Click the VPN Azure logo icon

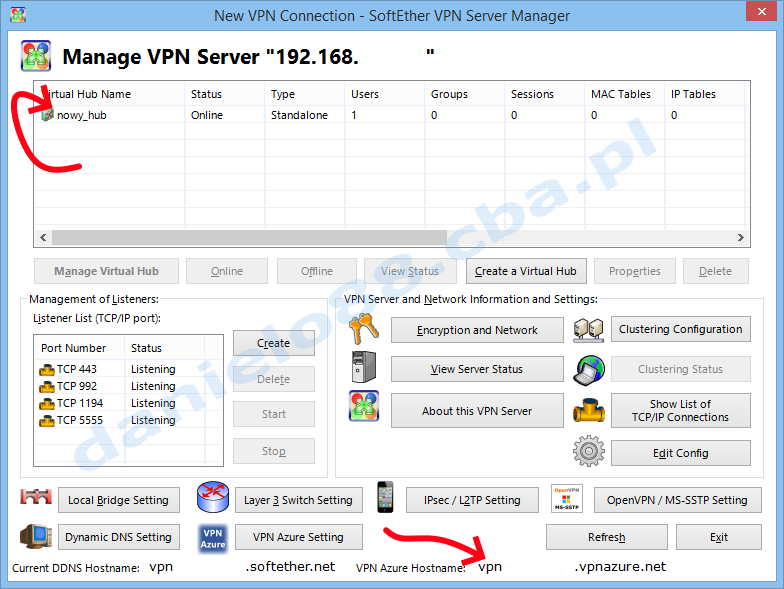213,538
